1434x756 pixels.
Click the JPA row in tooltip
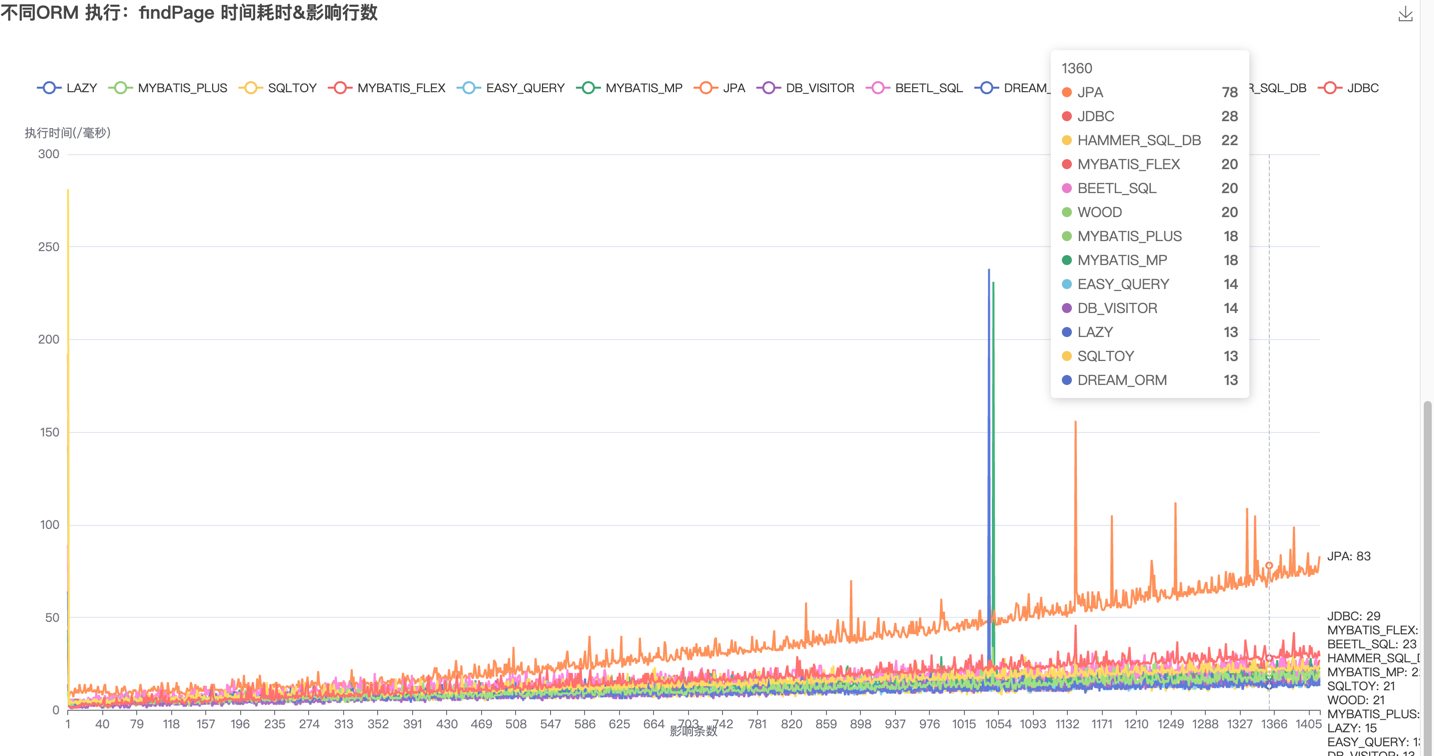[x=1149, y=92]
